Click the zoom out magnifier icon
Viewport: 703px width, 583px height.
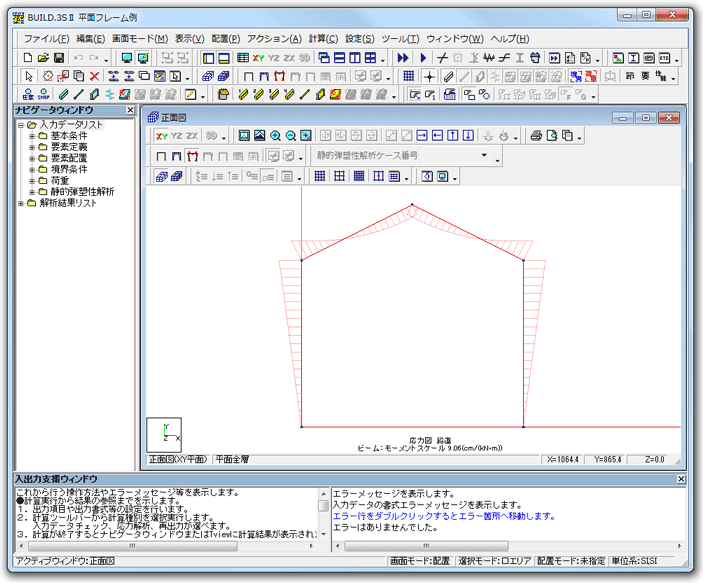point(291,136)
